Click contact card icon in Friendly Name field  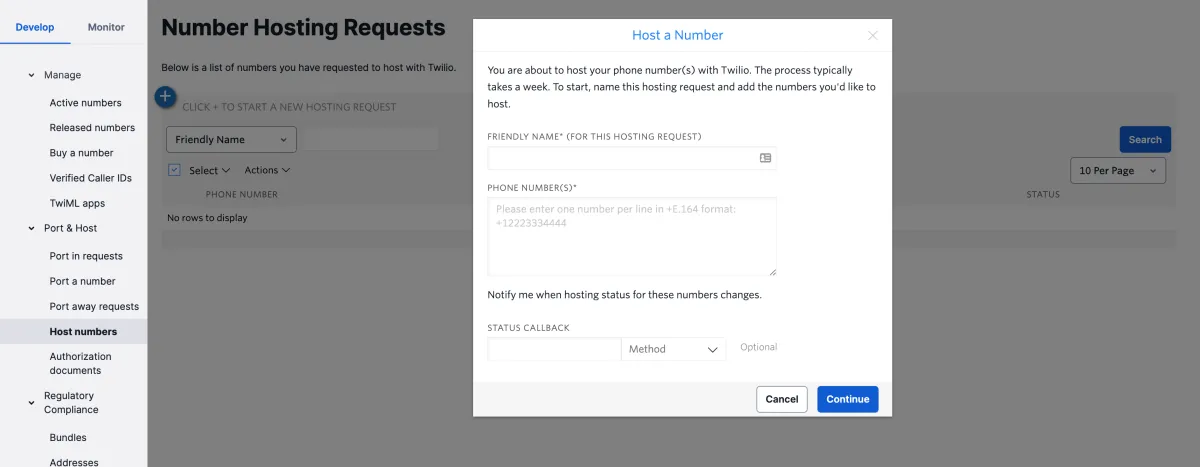(x=765, y=158)
